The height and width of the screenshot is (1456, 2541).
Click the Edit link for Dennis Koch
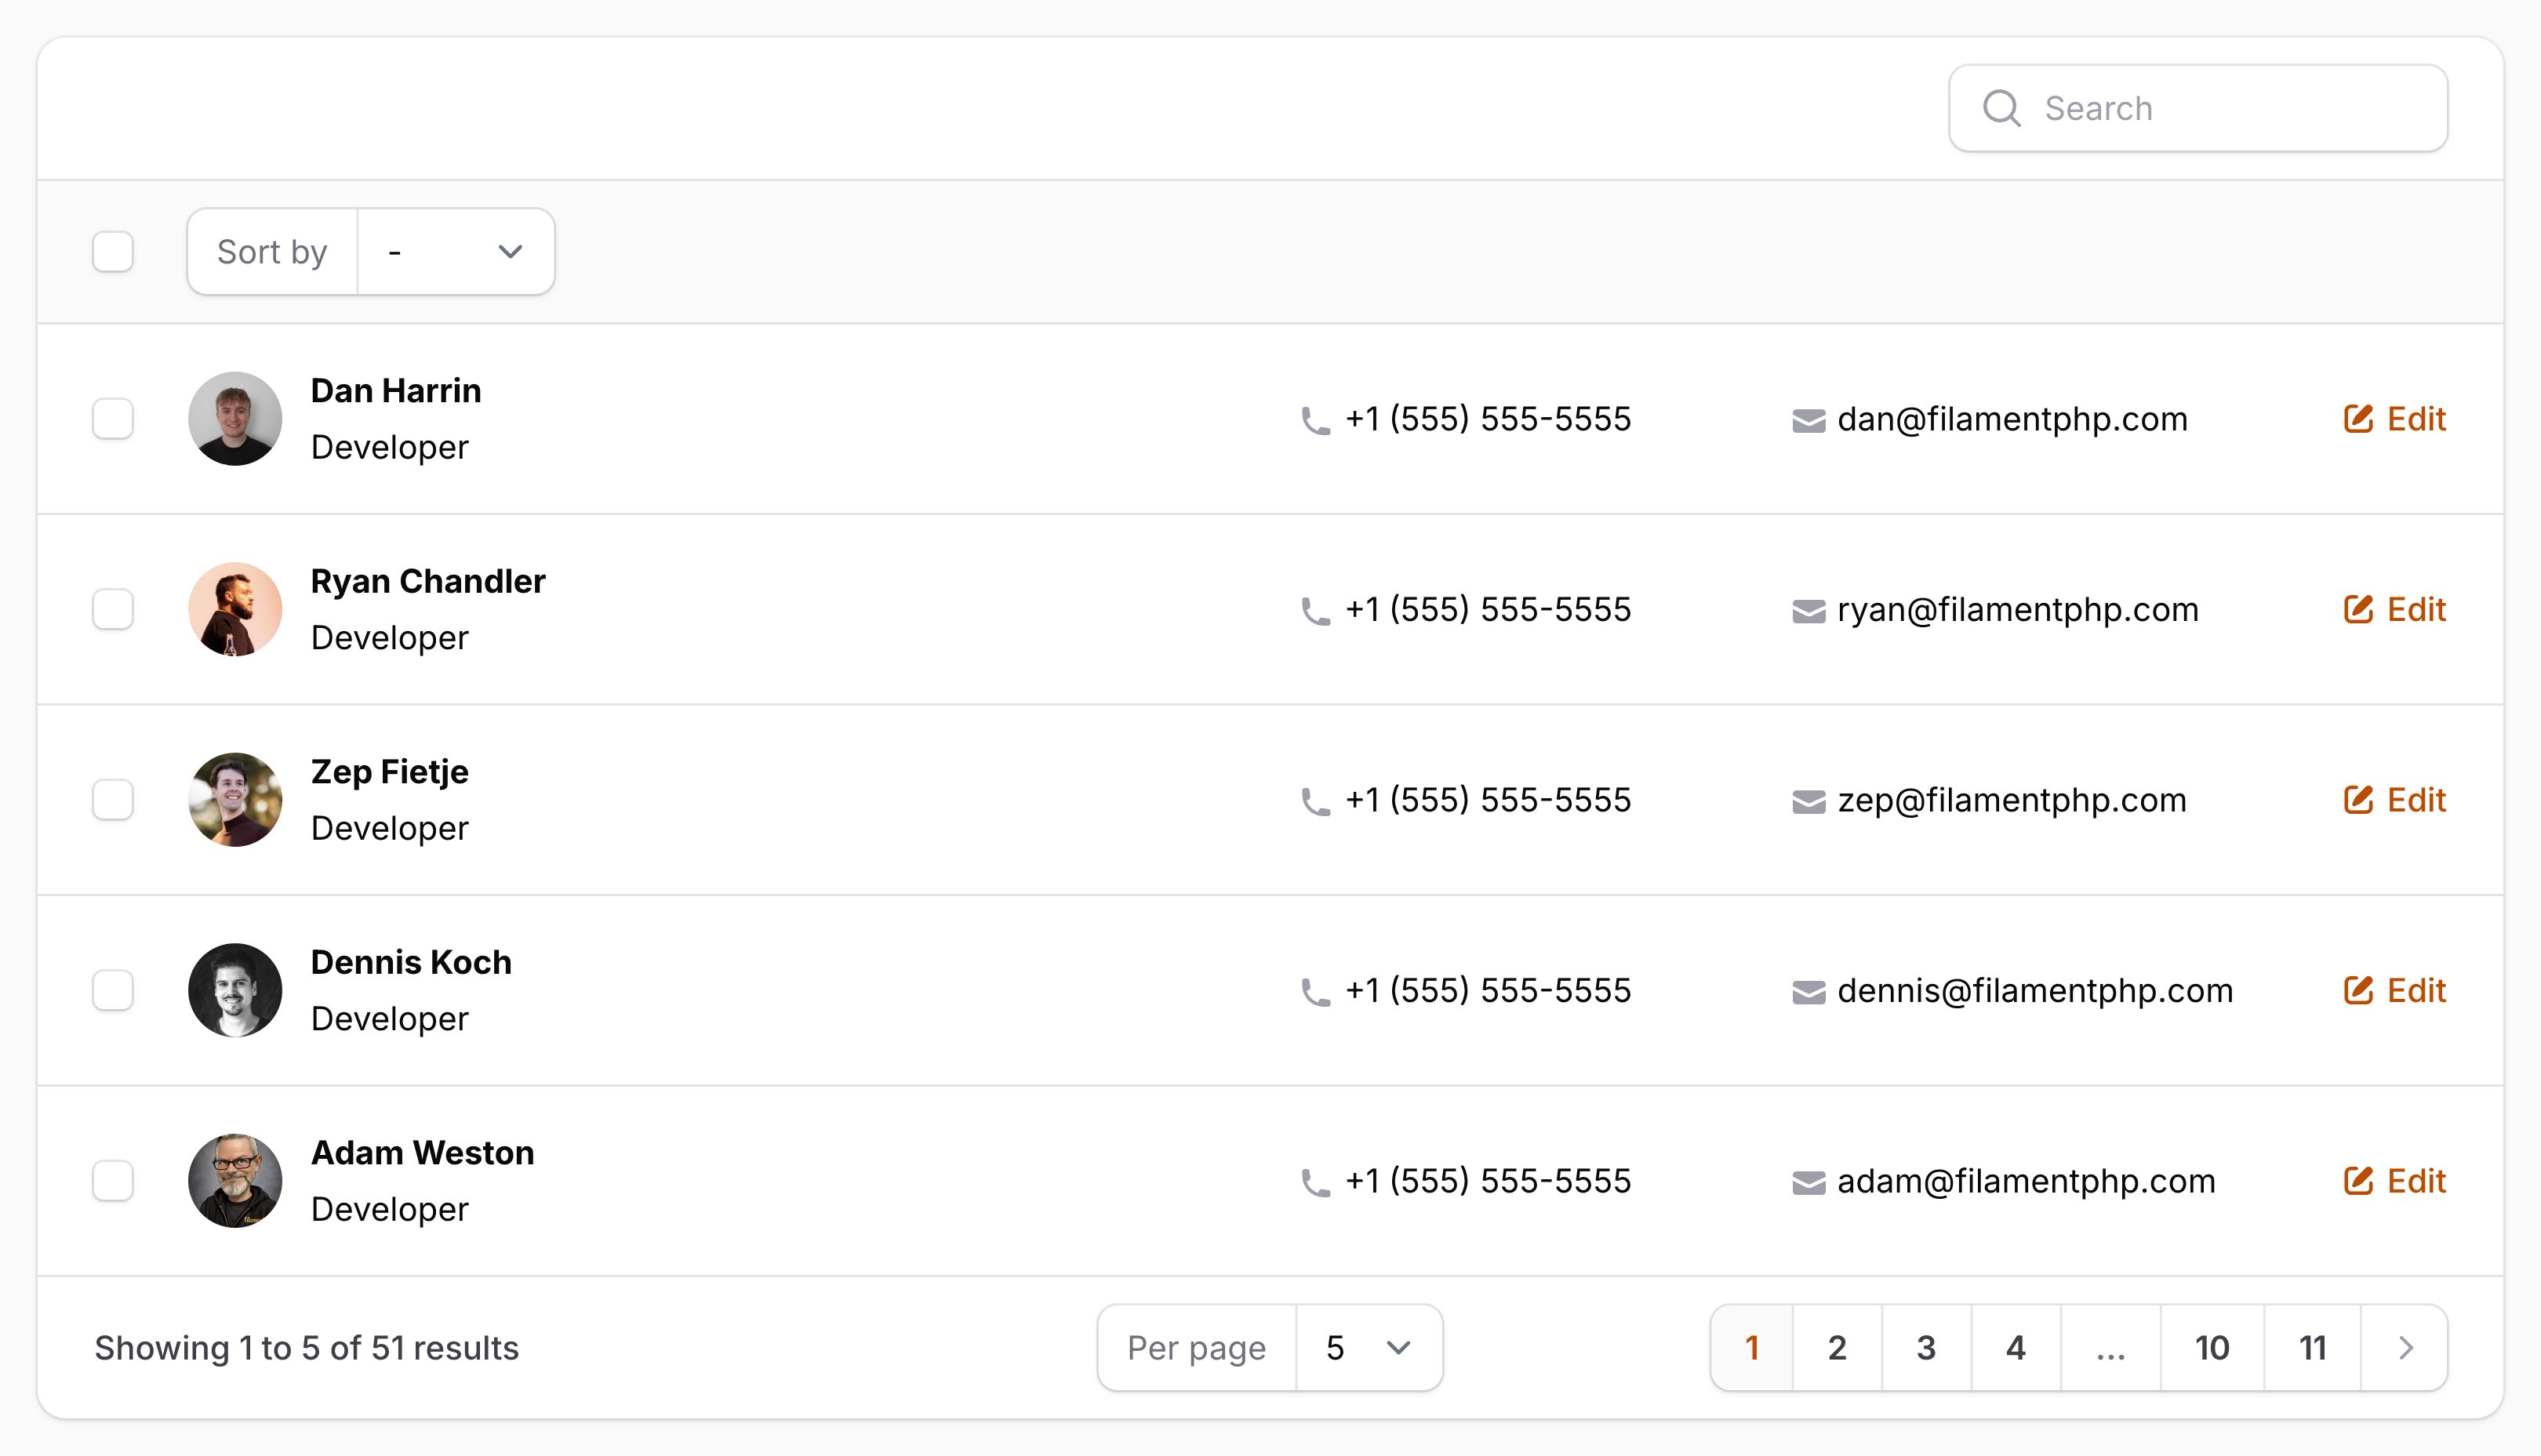[2395, 990]
